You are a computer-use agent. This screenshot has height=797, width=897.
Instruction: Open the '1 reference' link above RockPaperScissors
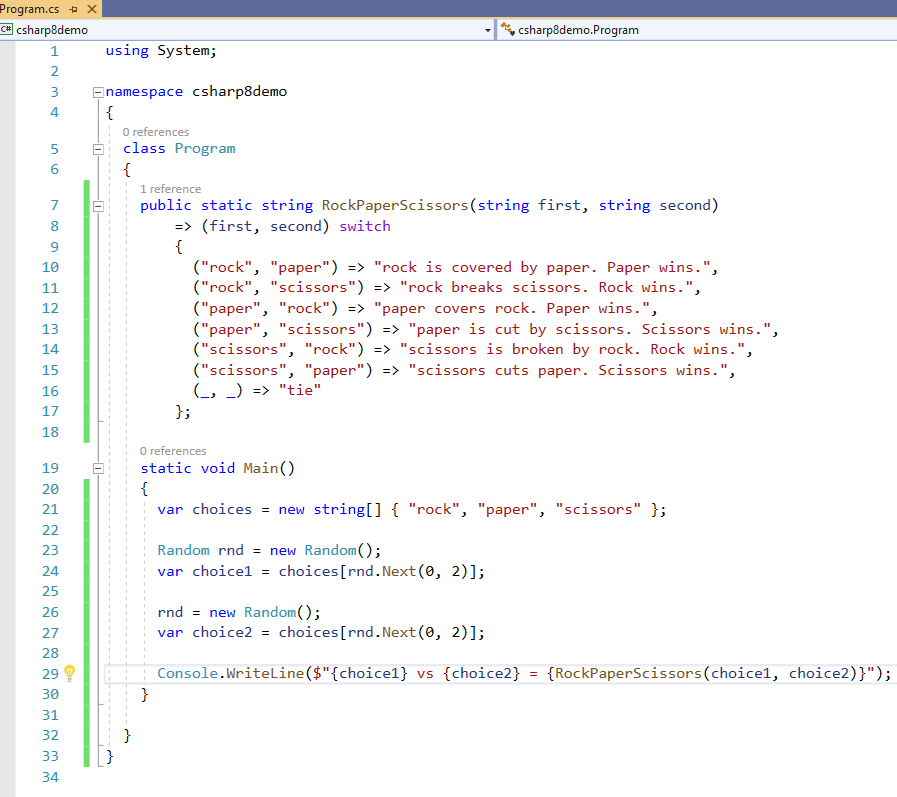170,189
